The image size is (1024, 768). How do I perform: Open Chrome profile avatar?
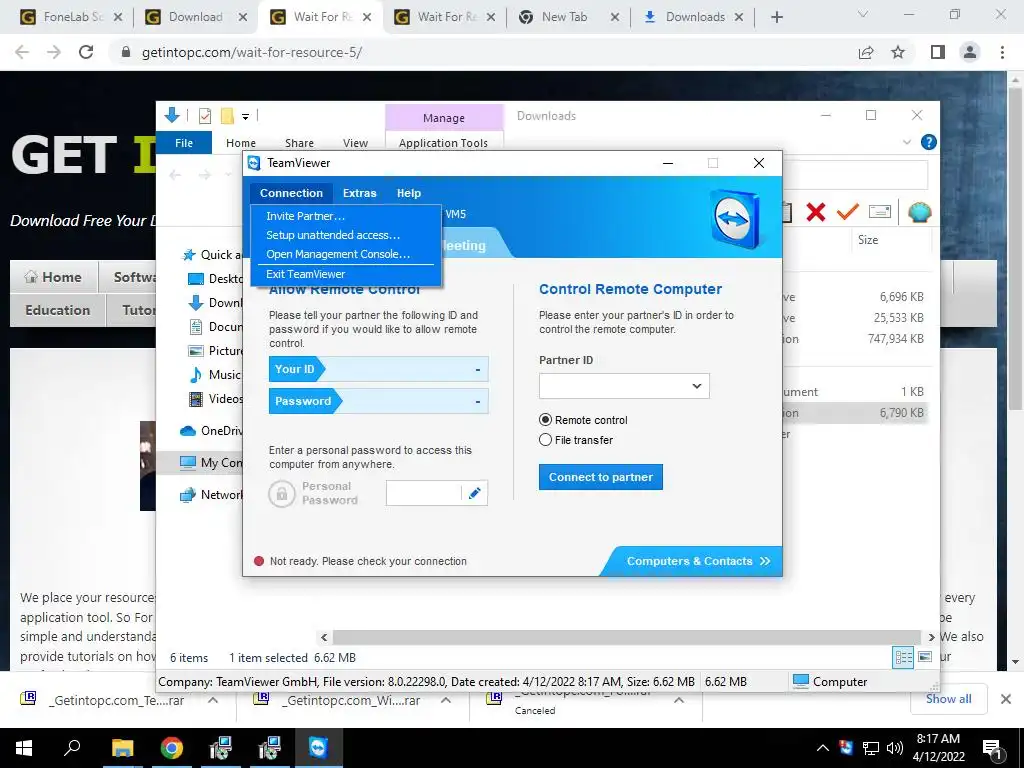pos(970,52)
